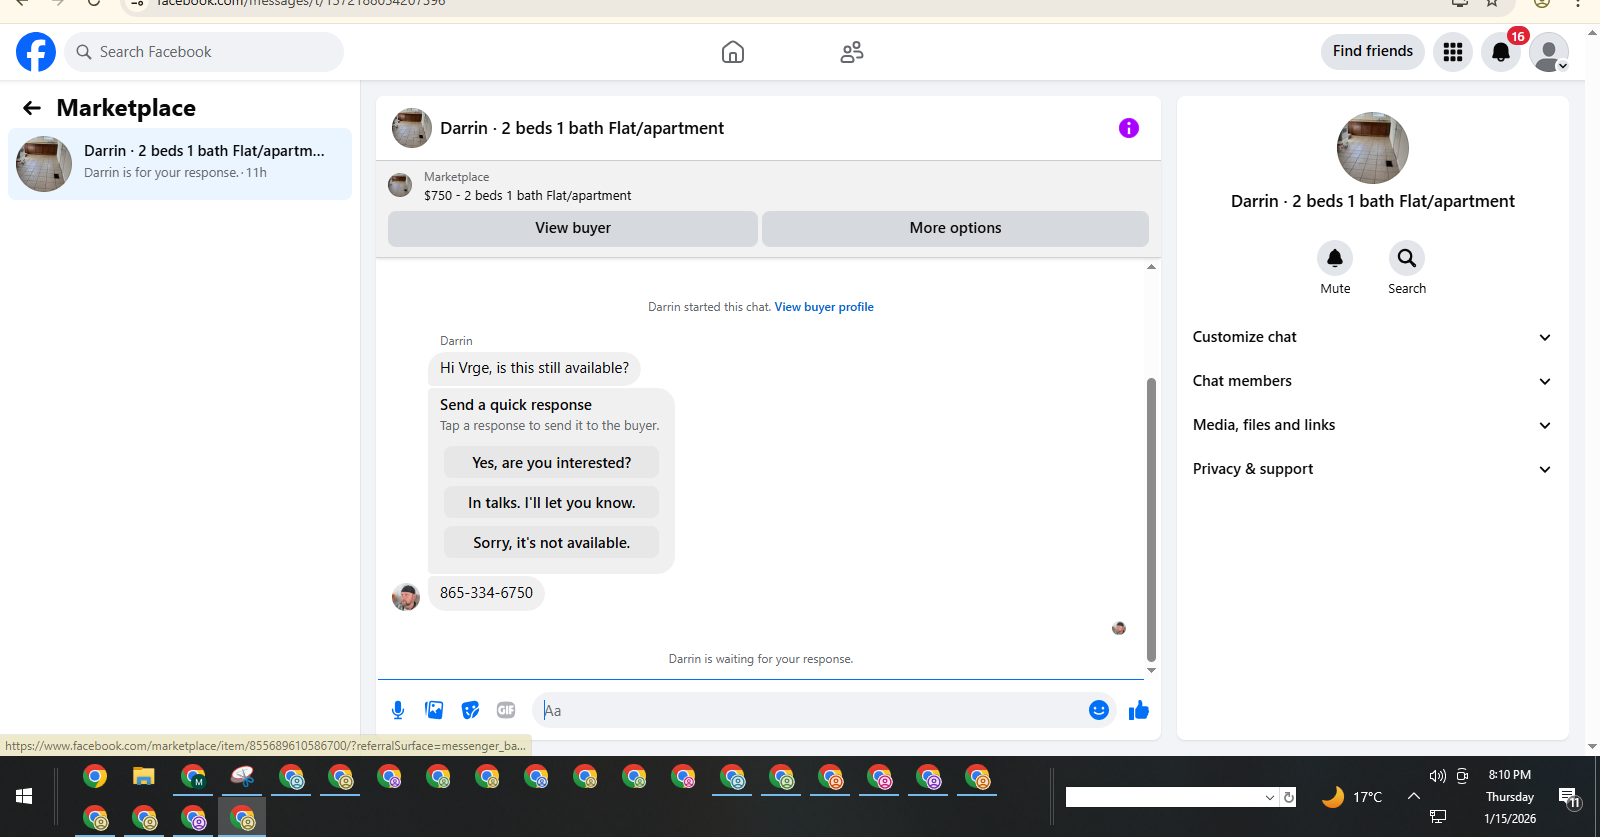This screenshot has width=1600, height=837.
Task: Open the notifications bell with badge 16
Action: (1501, 52)
